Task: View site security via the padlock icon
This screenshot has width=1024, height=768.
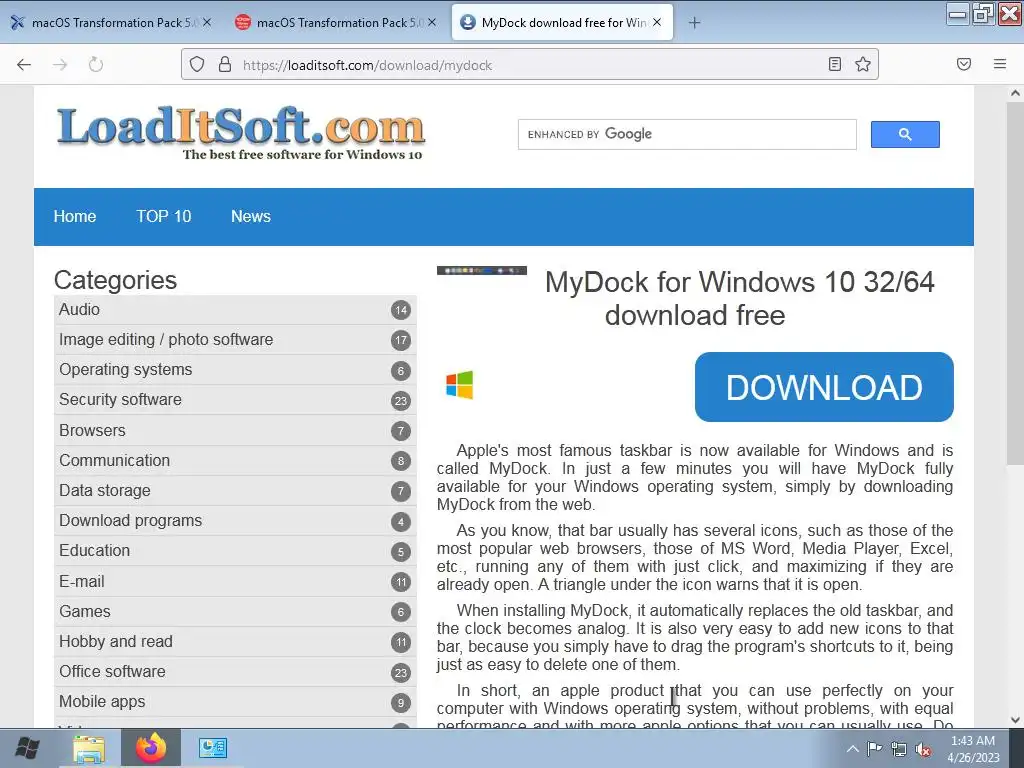Action: click(x=225, y=64)
